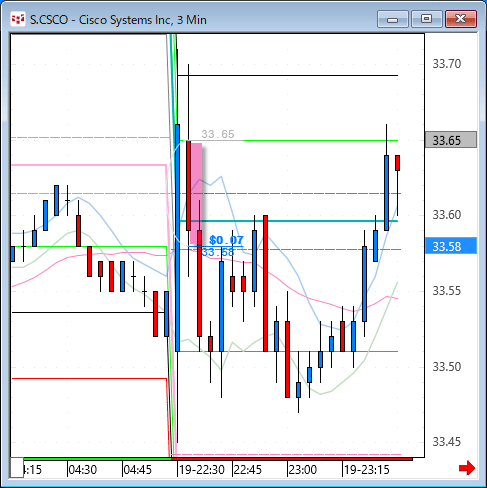This screenshot has width=487, height=488.
Task: Click the 33.45 label on the price axis
Action: pyautogui.click(x=447, y=442)
